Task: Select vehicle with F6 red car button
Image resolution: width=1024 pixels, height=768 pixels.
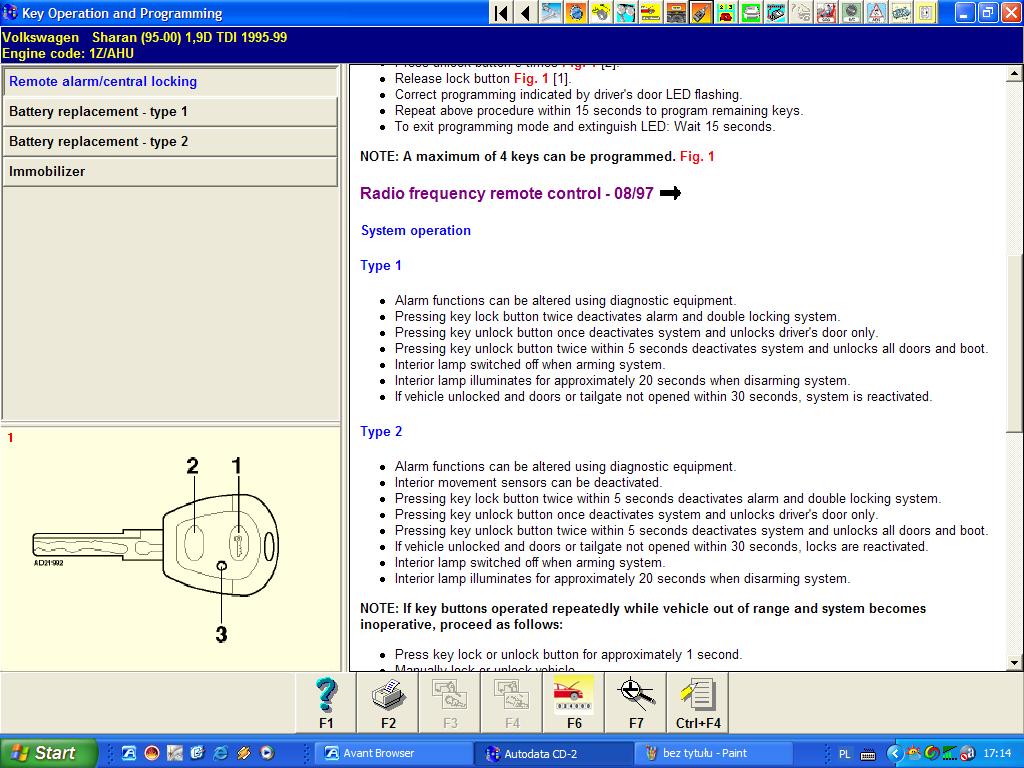Action: (574, 702)
